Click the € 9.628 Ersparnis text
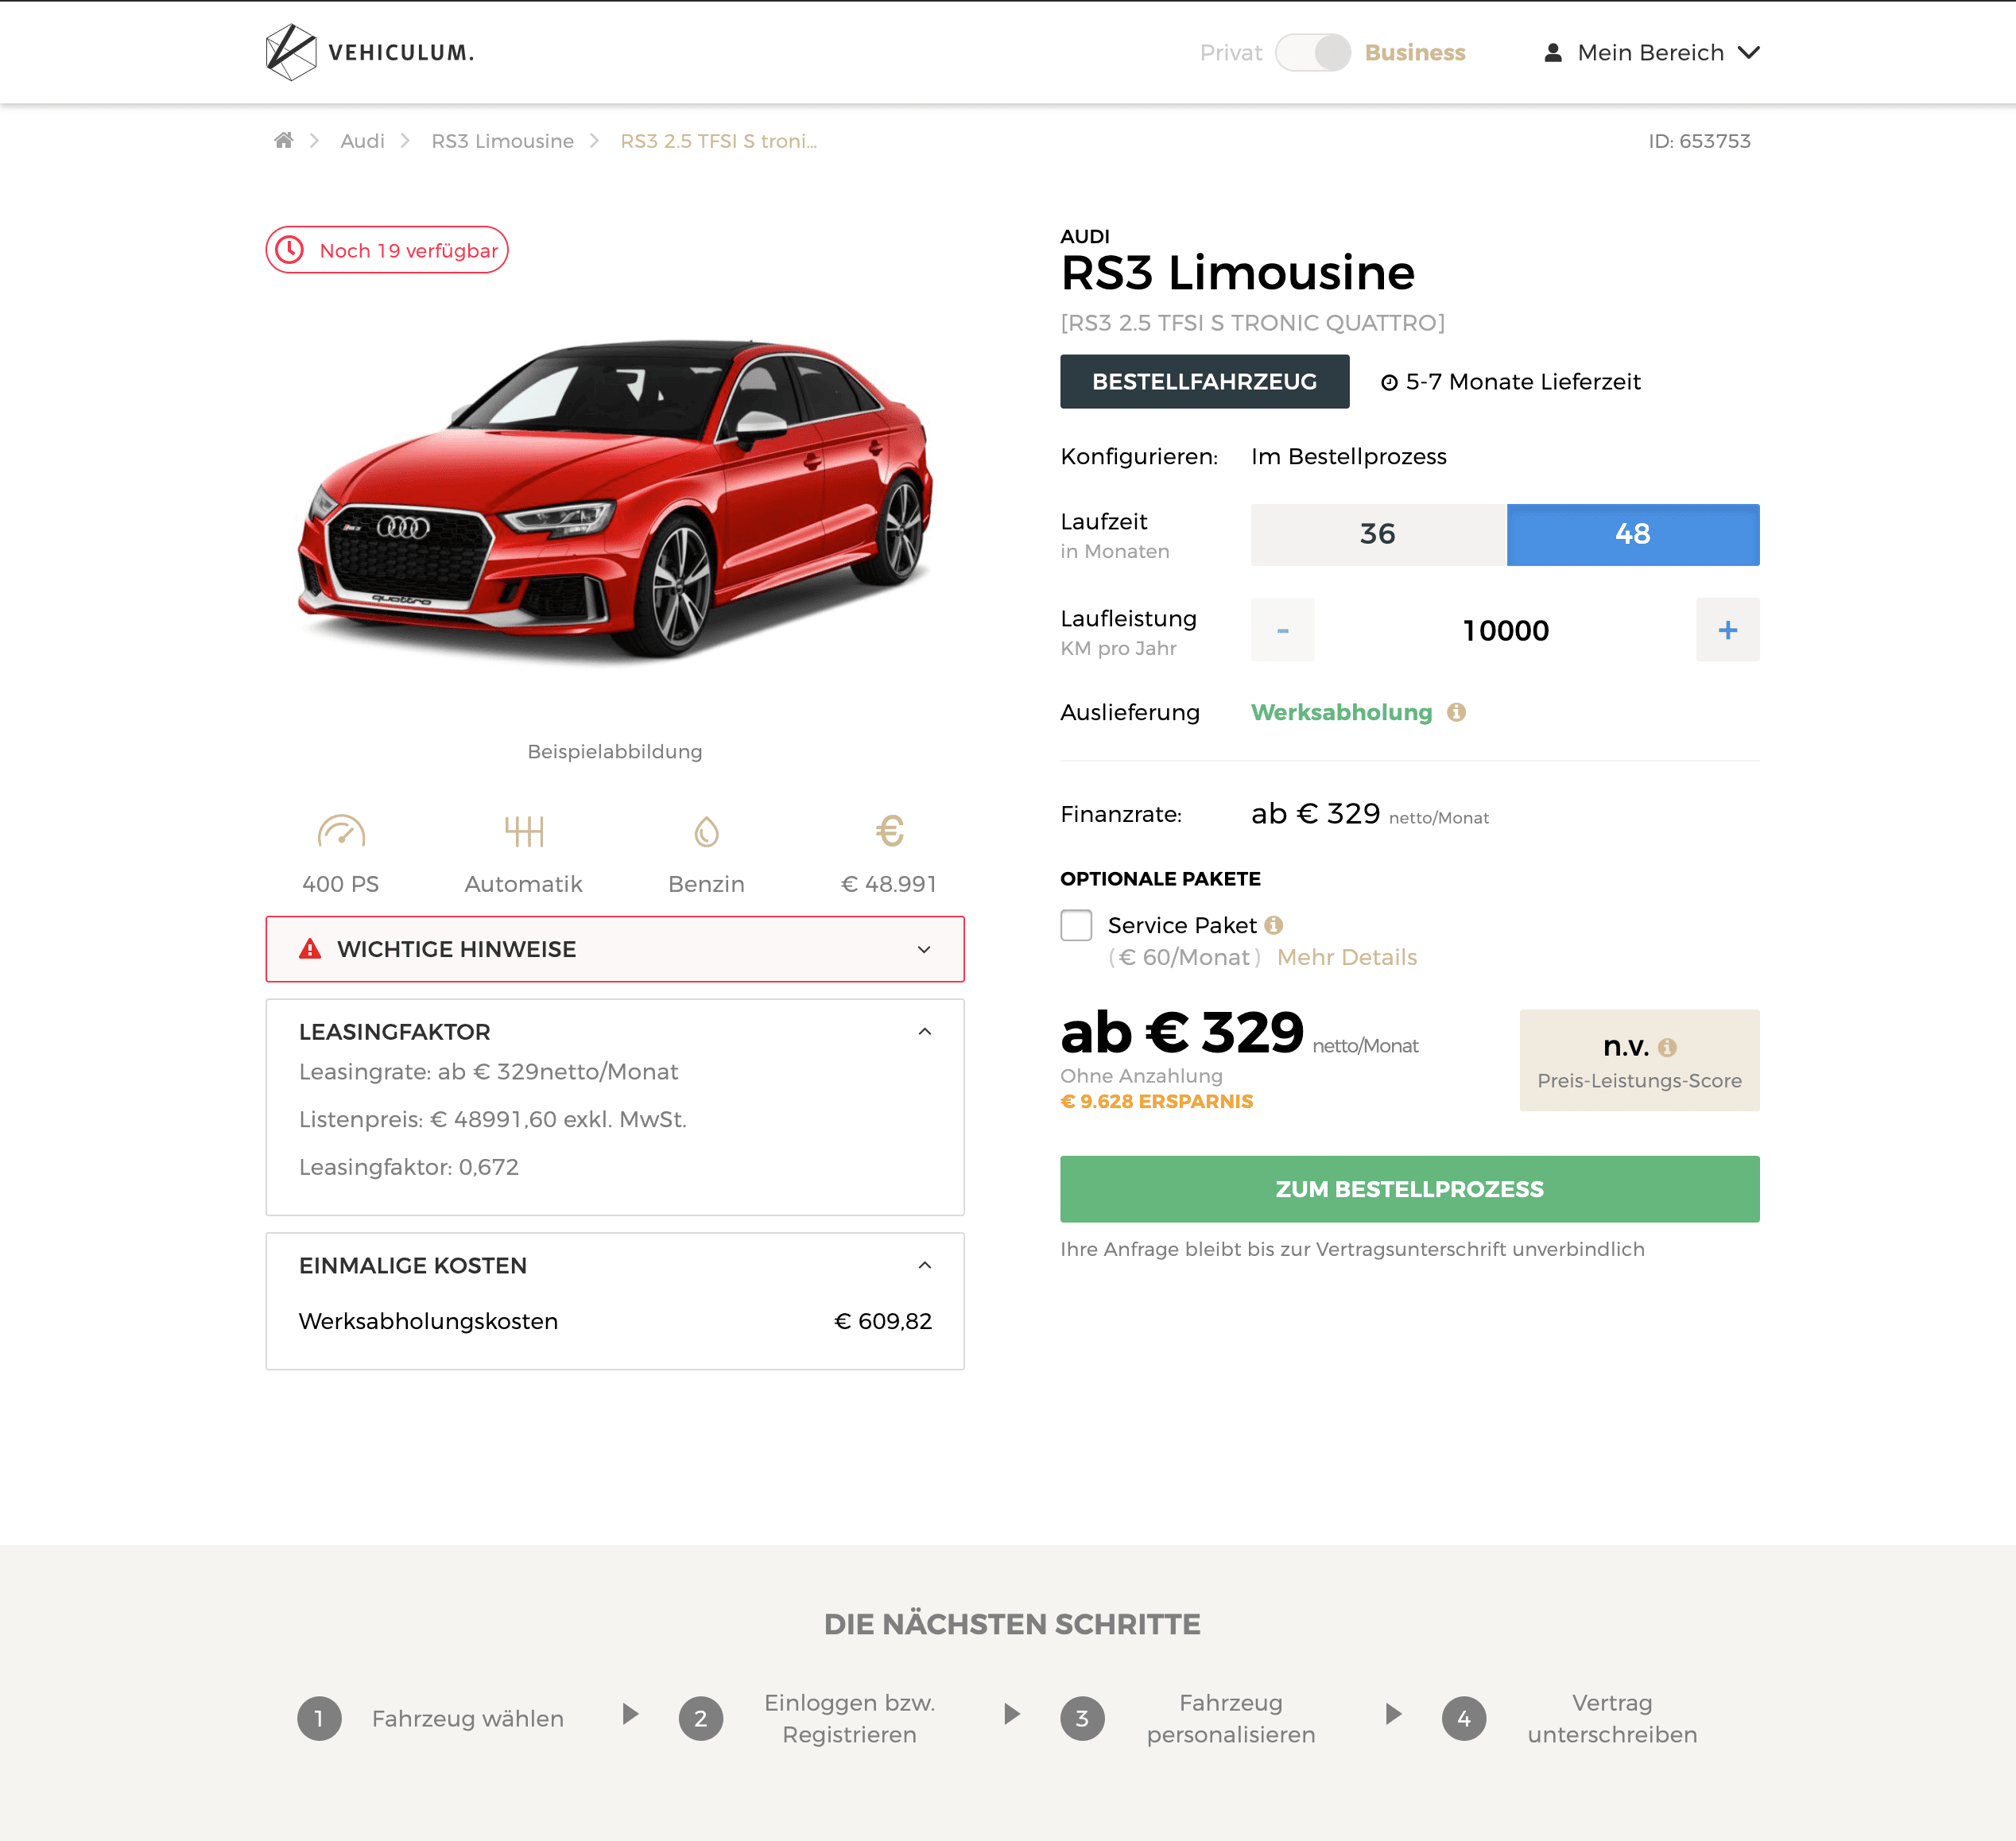The image size is (2016, 1841). tap(1157, 1101)
